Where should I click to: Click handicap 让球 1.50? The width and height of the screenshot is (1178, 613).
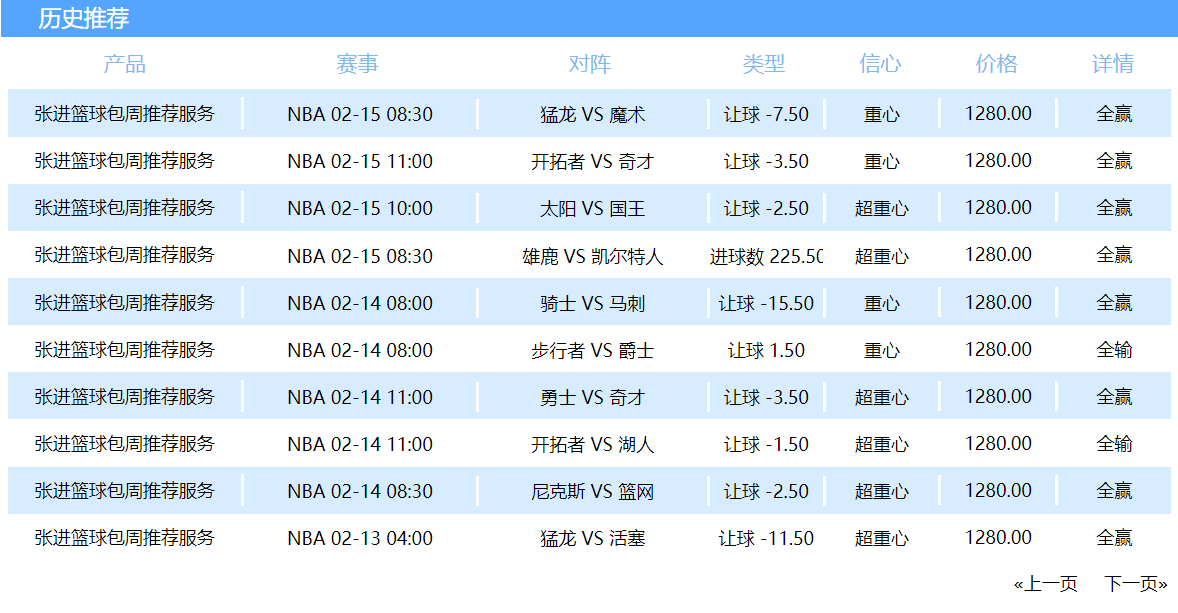[766, 350]
